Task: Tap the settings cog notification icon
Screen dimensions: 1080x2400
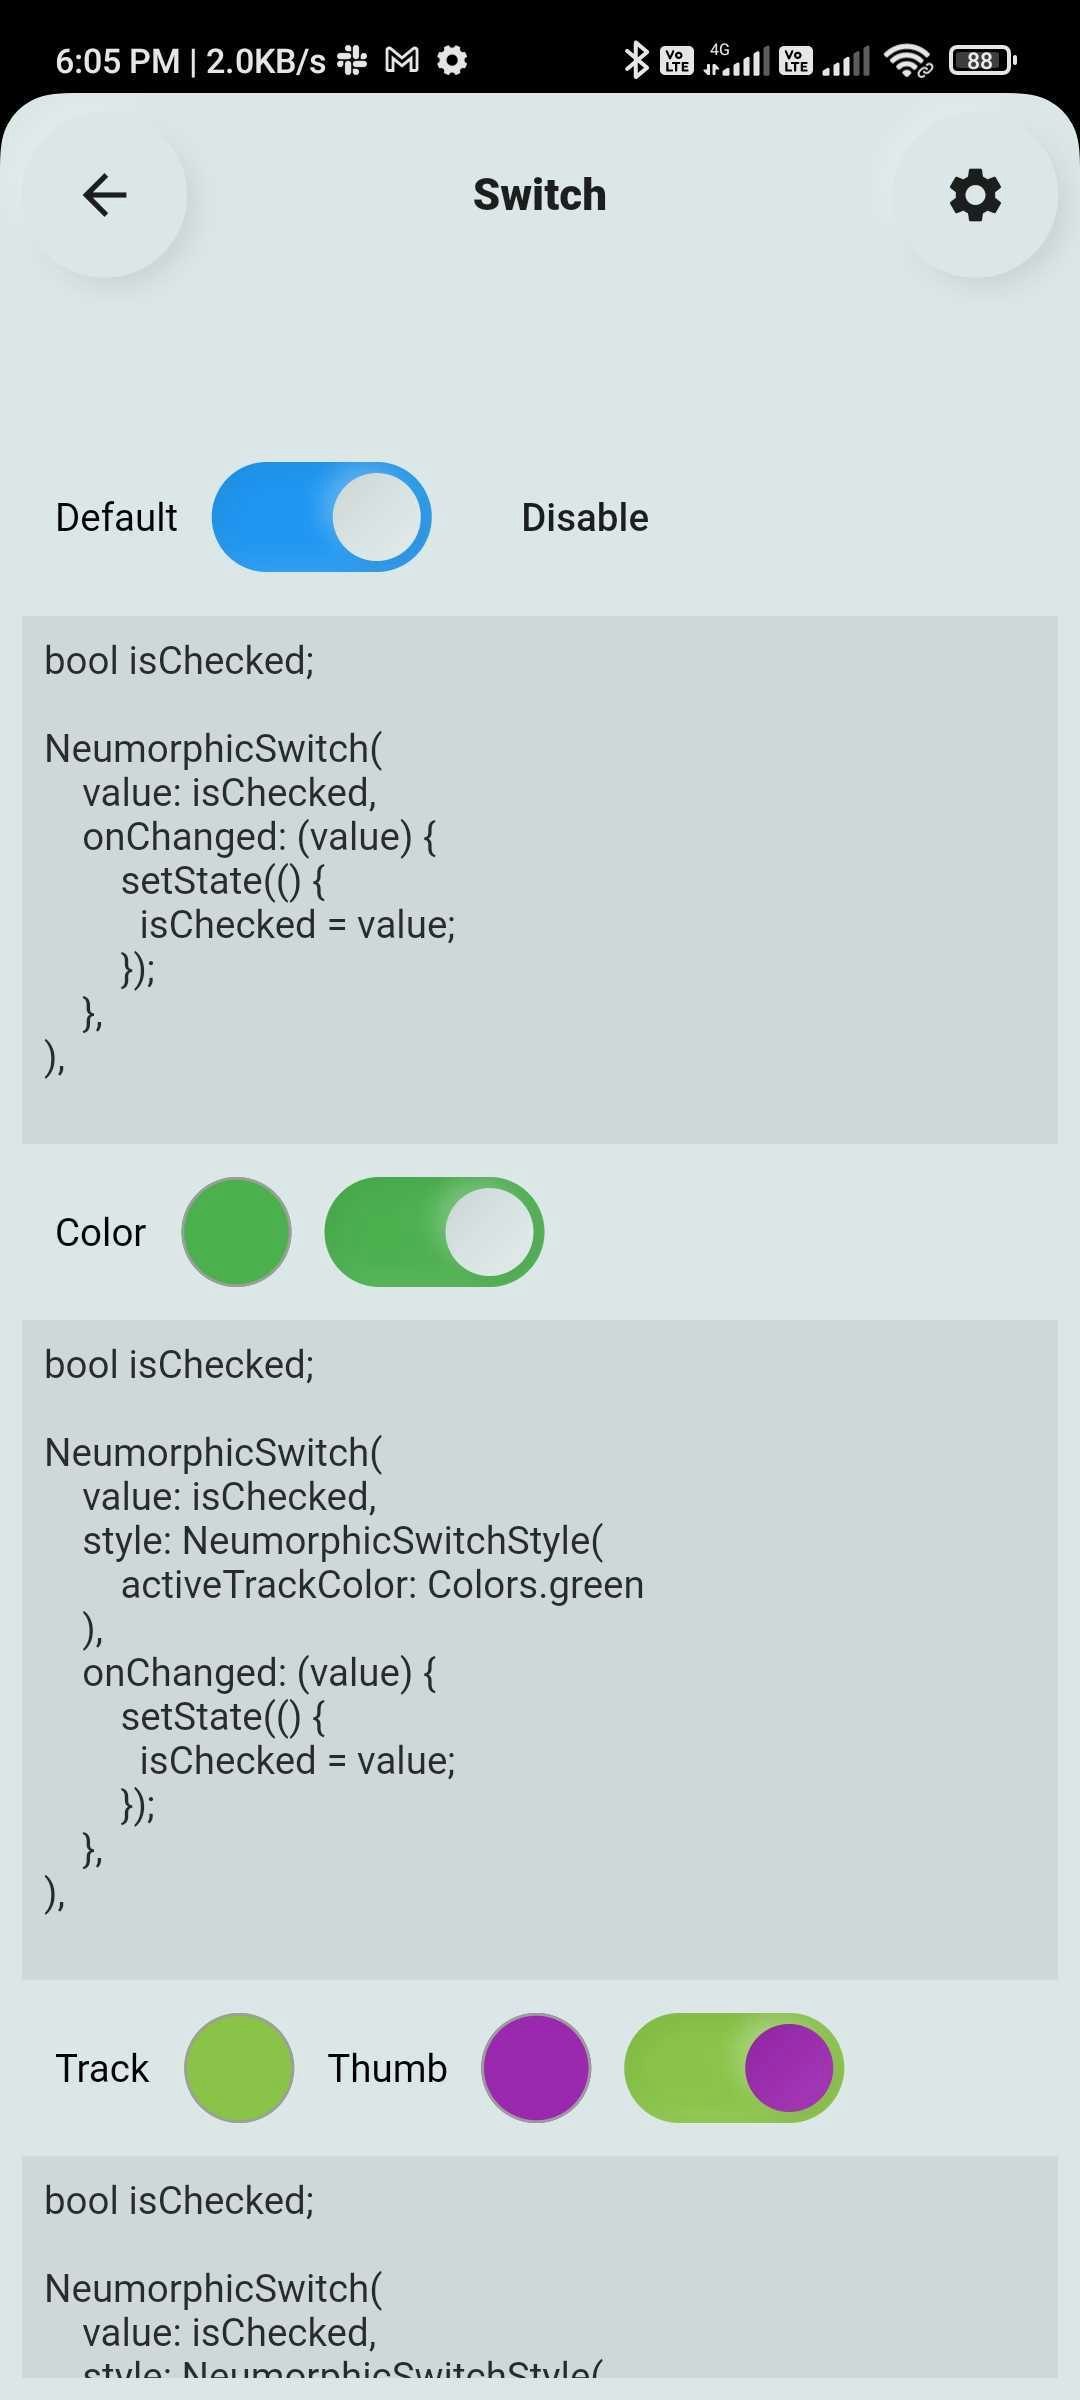Action: pyautogui.click(x=453, y=61)
